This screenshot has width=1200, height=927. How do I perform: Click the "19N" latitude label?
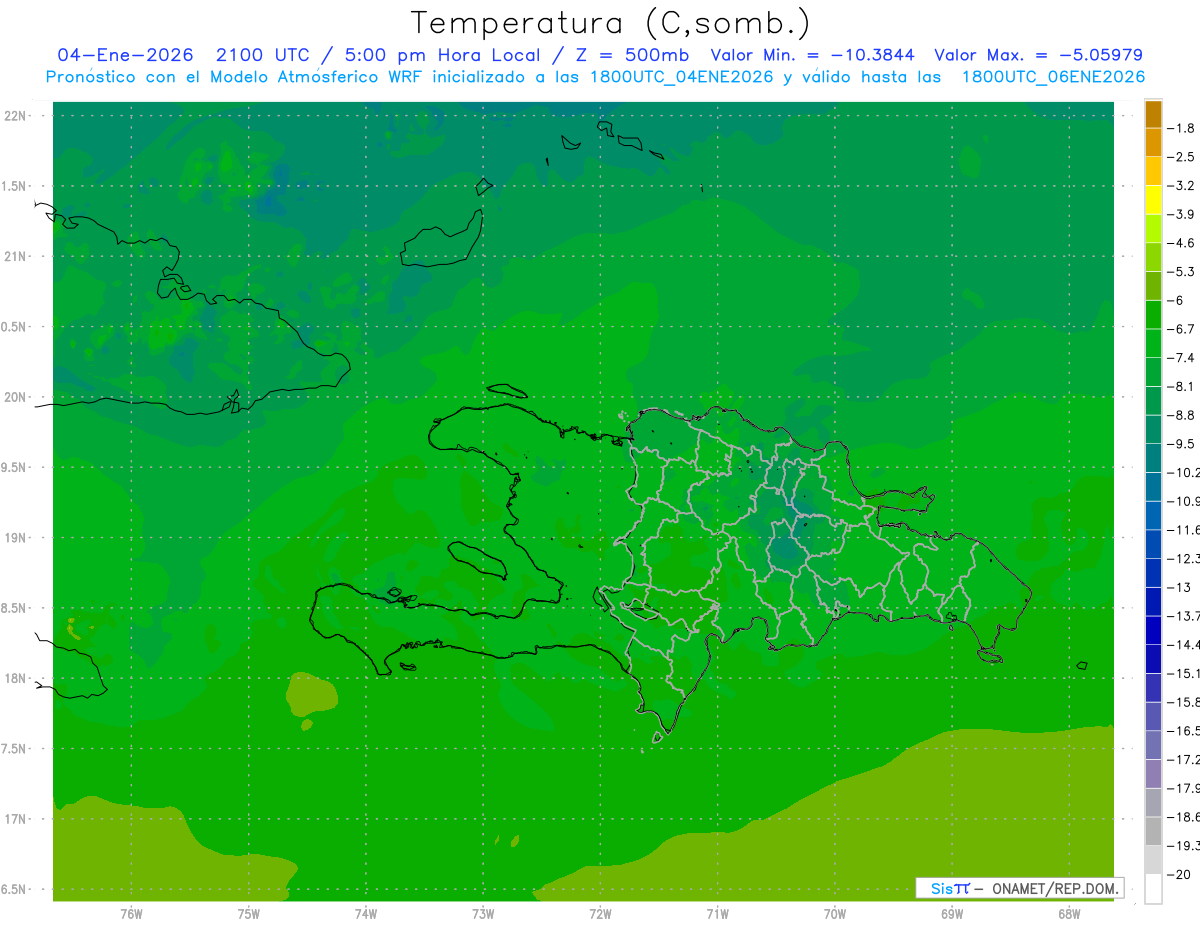coord(15,537)
